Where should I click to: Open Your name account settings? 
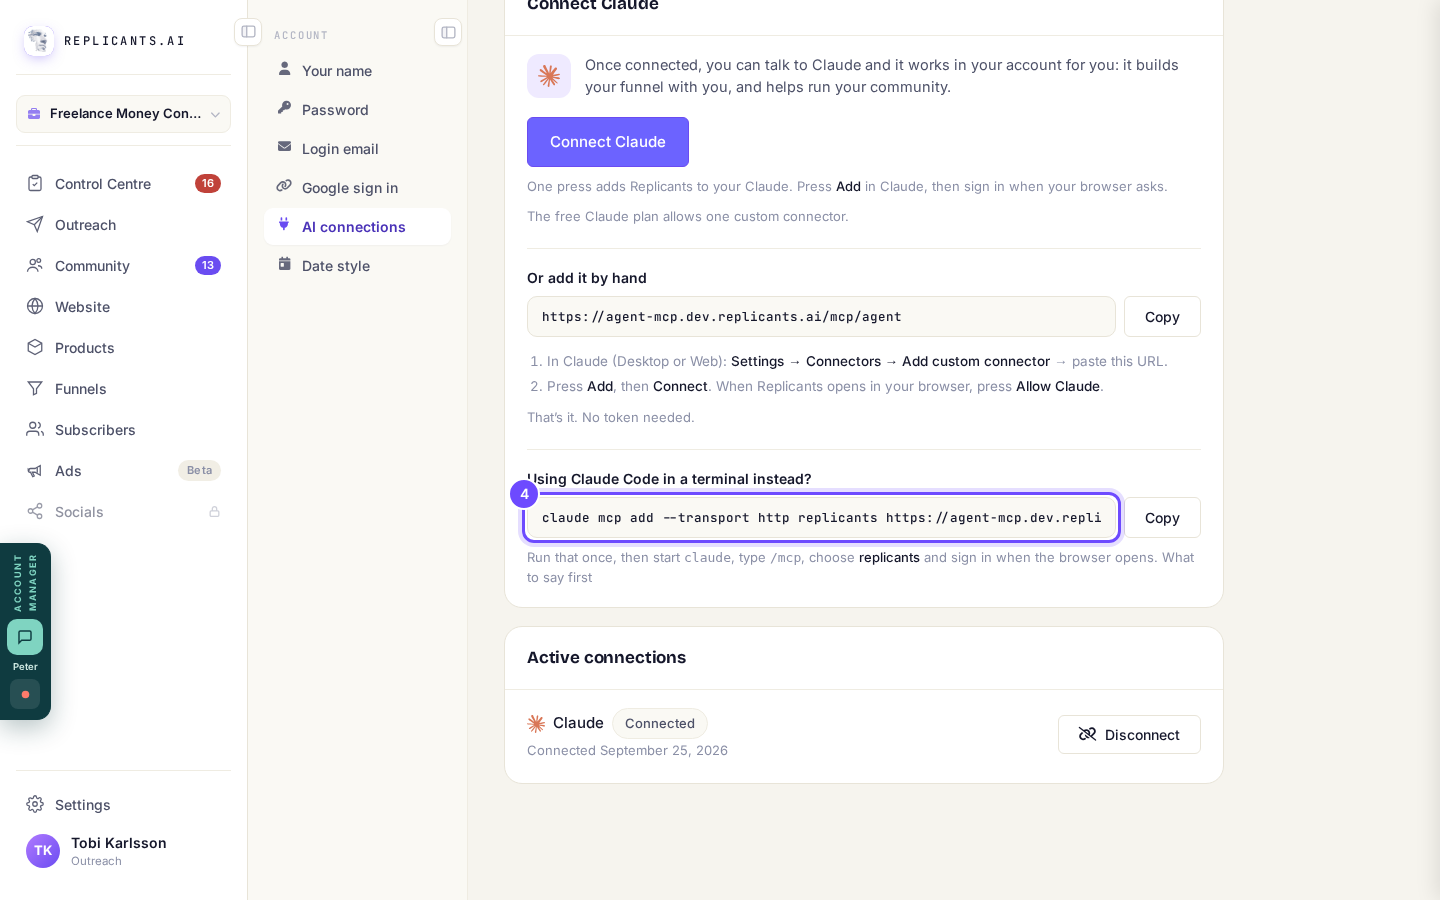point(357,70)
